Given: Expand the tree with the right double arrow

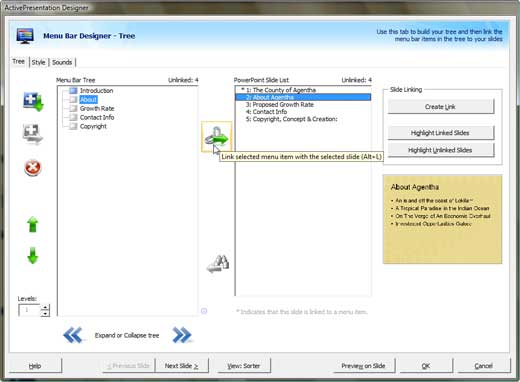Looking at the screenshot, I should 182,335.
